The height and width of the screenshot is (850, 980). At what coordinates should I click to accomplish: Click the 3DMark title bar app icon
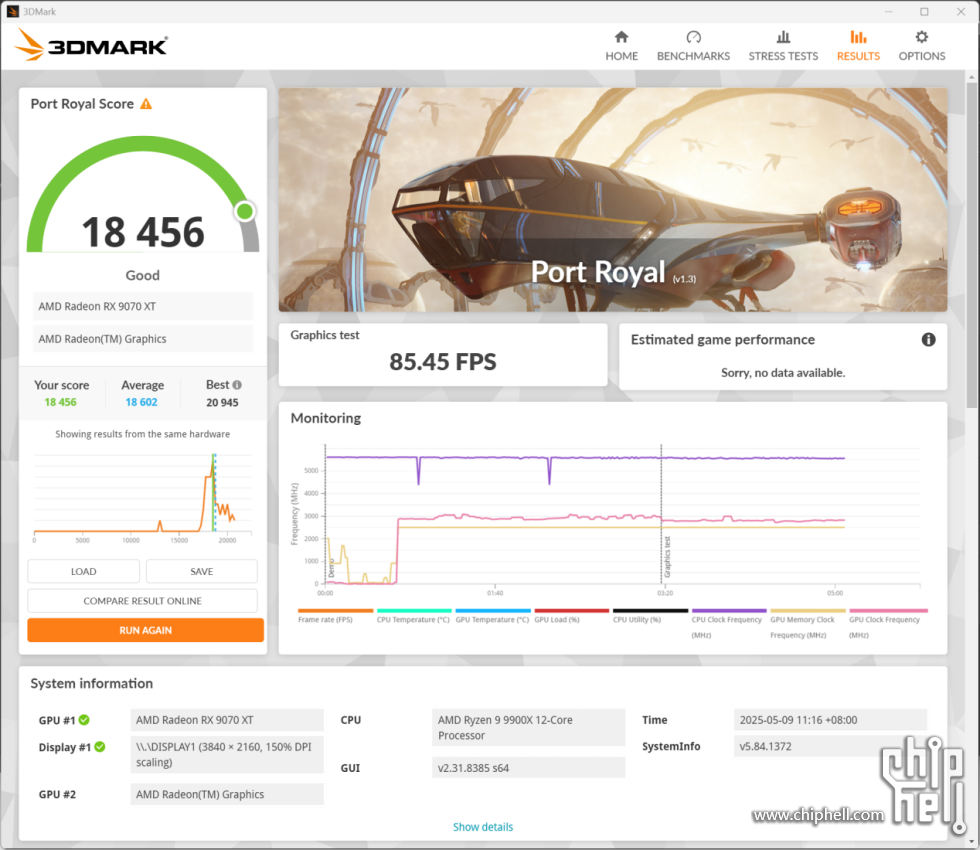[12, 11]
